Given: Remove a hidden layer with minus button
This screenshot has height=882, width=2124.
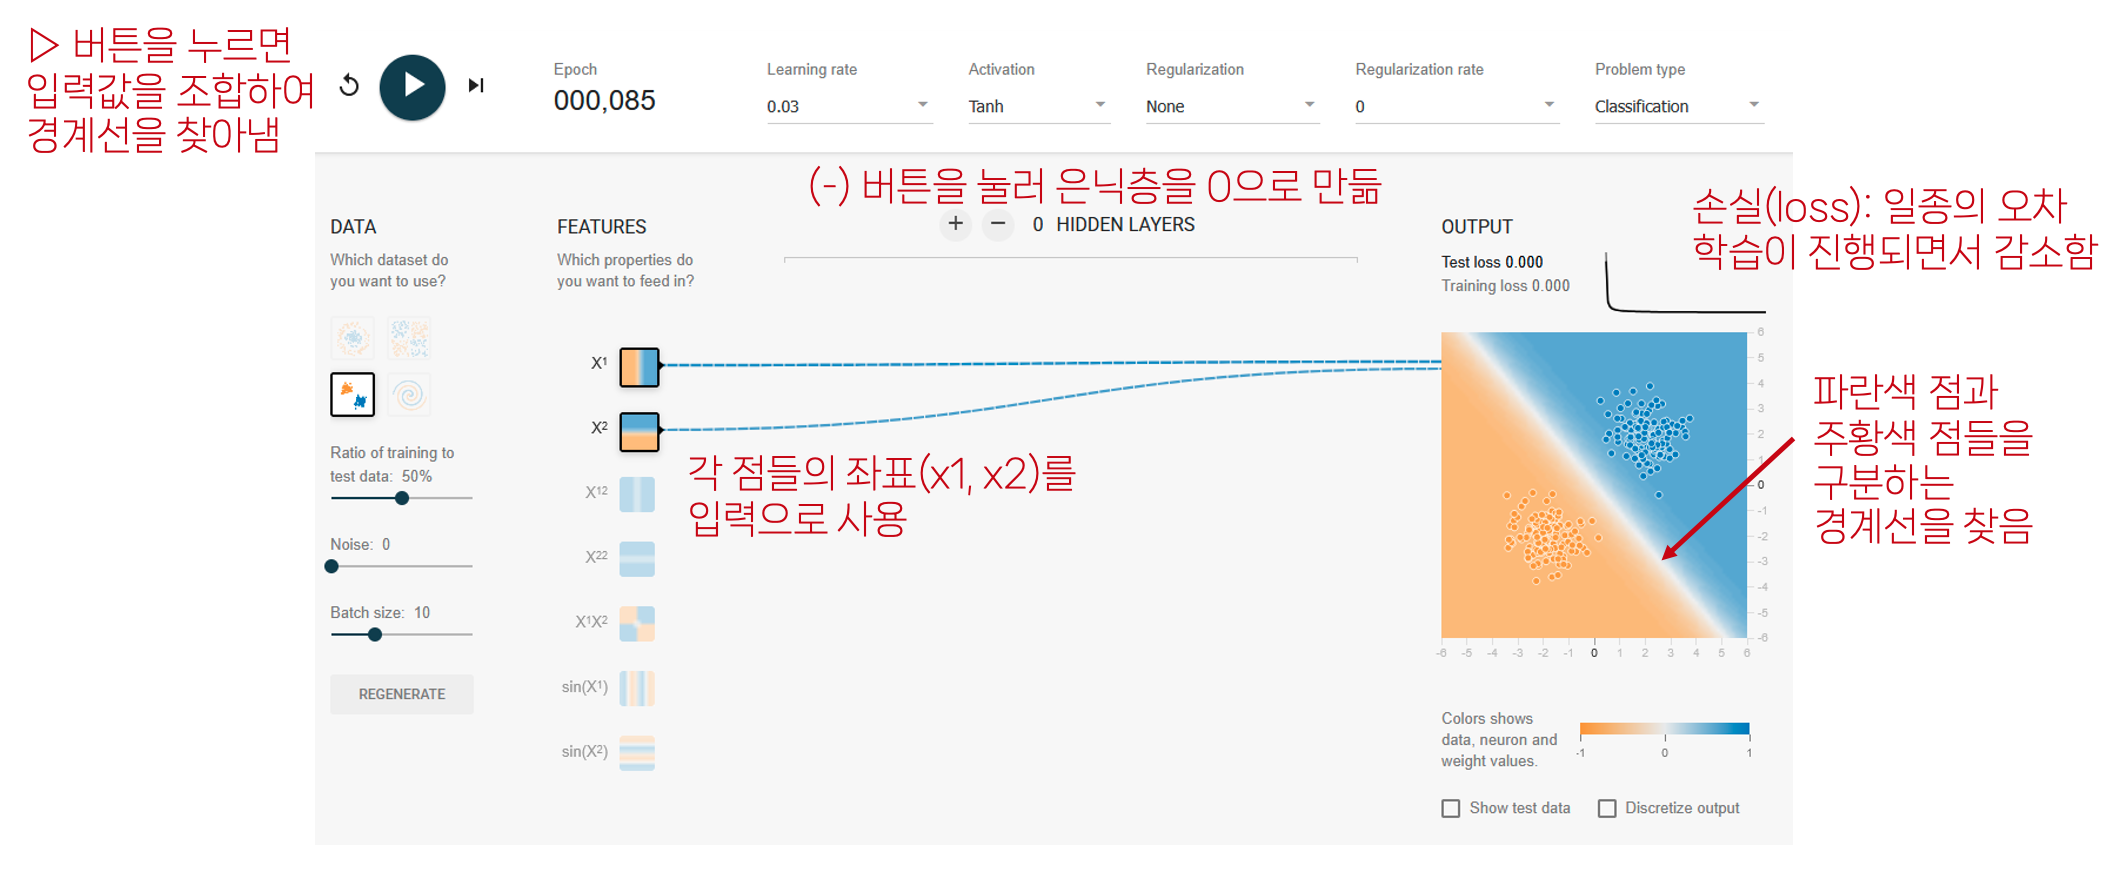Looking at the screenshot, I should pyautogui.click(x=997, y=224).
